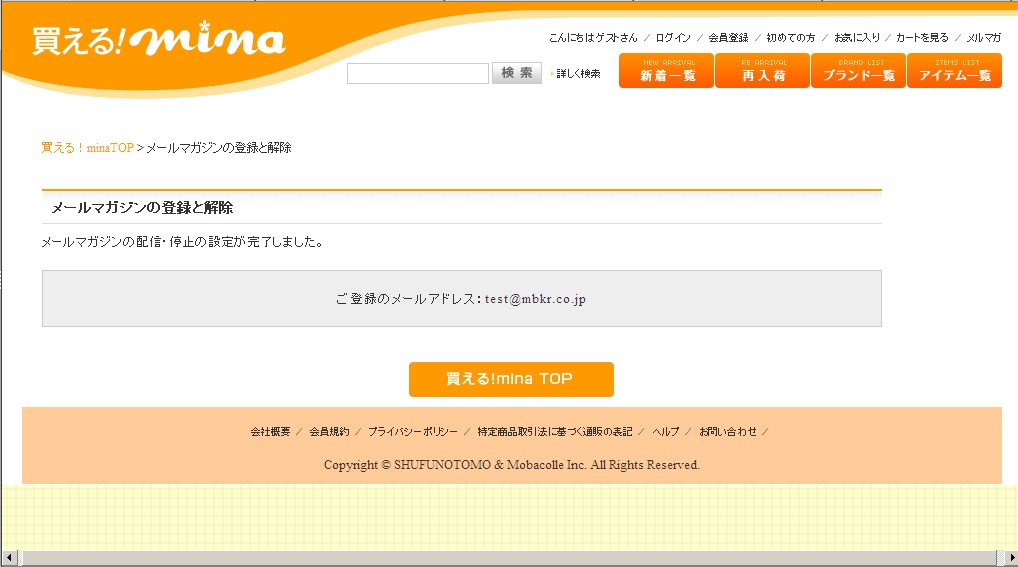The height and width of the screenshot is (567, 1018).
Task: Click the 初めての方 first-time visitor link
Action: [790, 38]
